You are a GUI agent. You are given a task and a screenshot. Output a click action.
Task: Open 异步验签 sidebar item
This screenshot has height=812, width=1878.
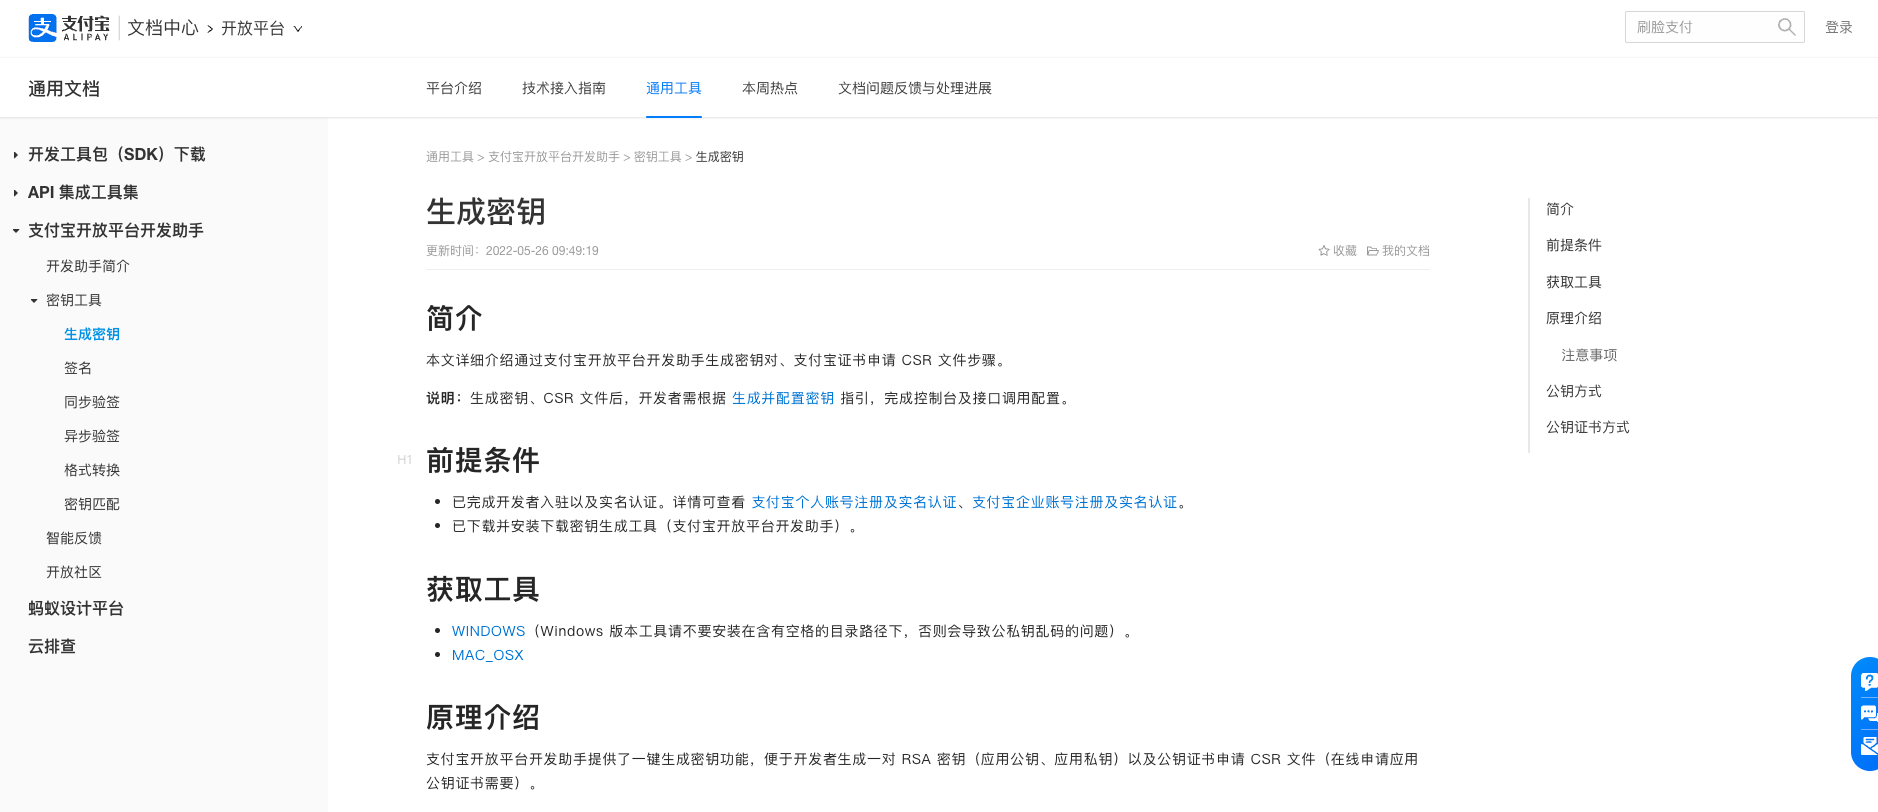coord(92,436)
